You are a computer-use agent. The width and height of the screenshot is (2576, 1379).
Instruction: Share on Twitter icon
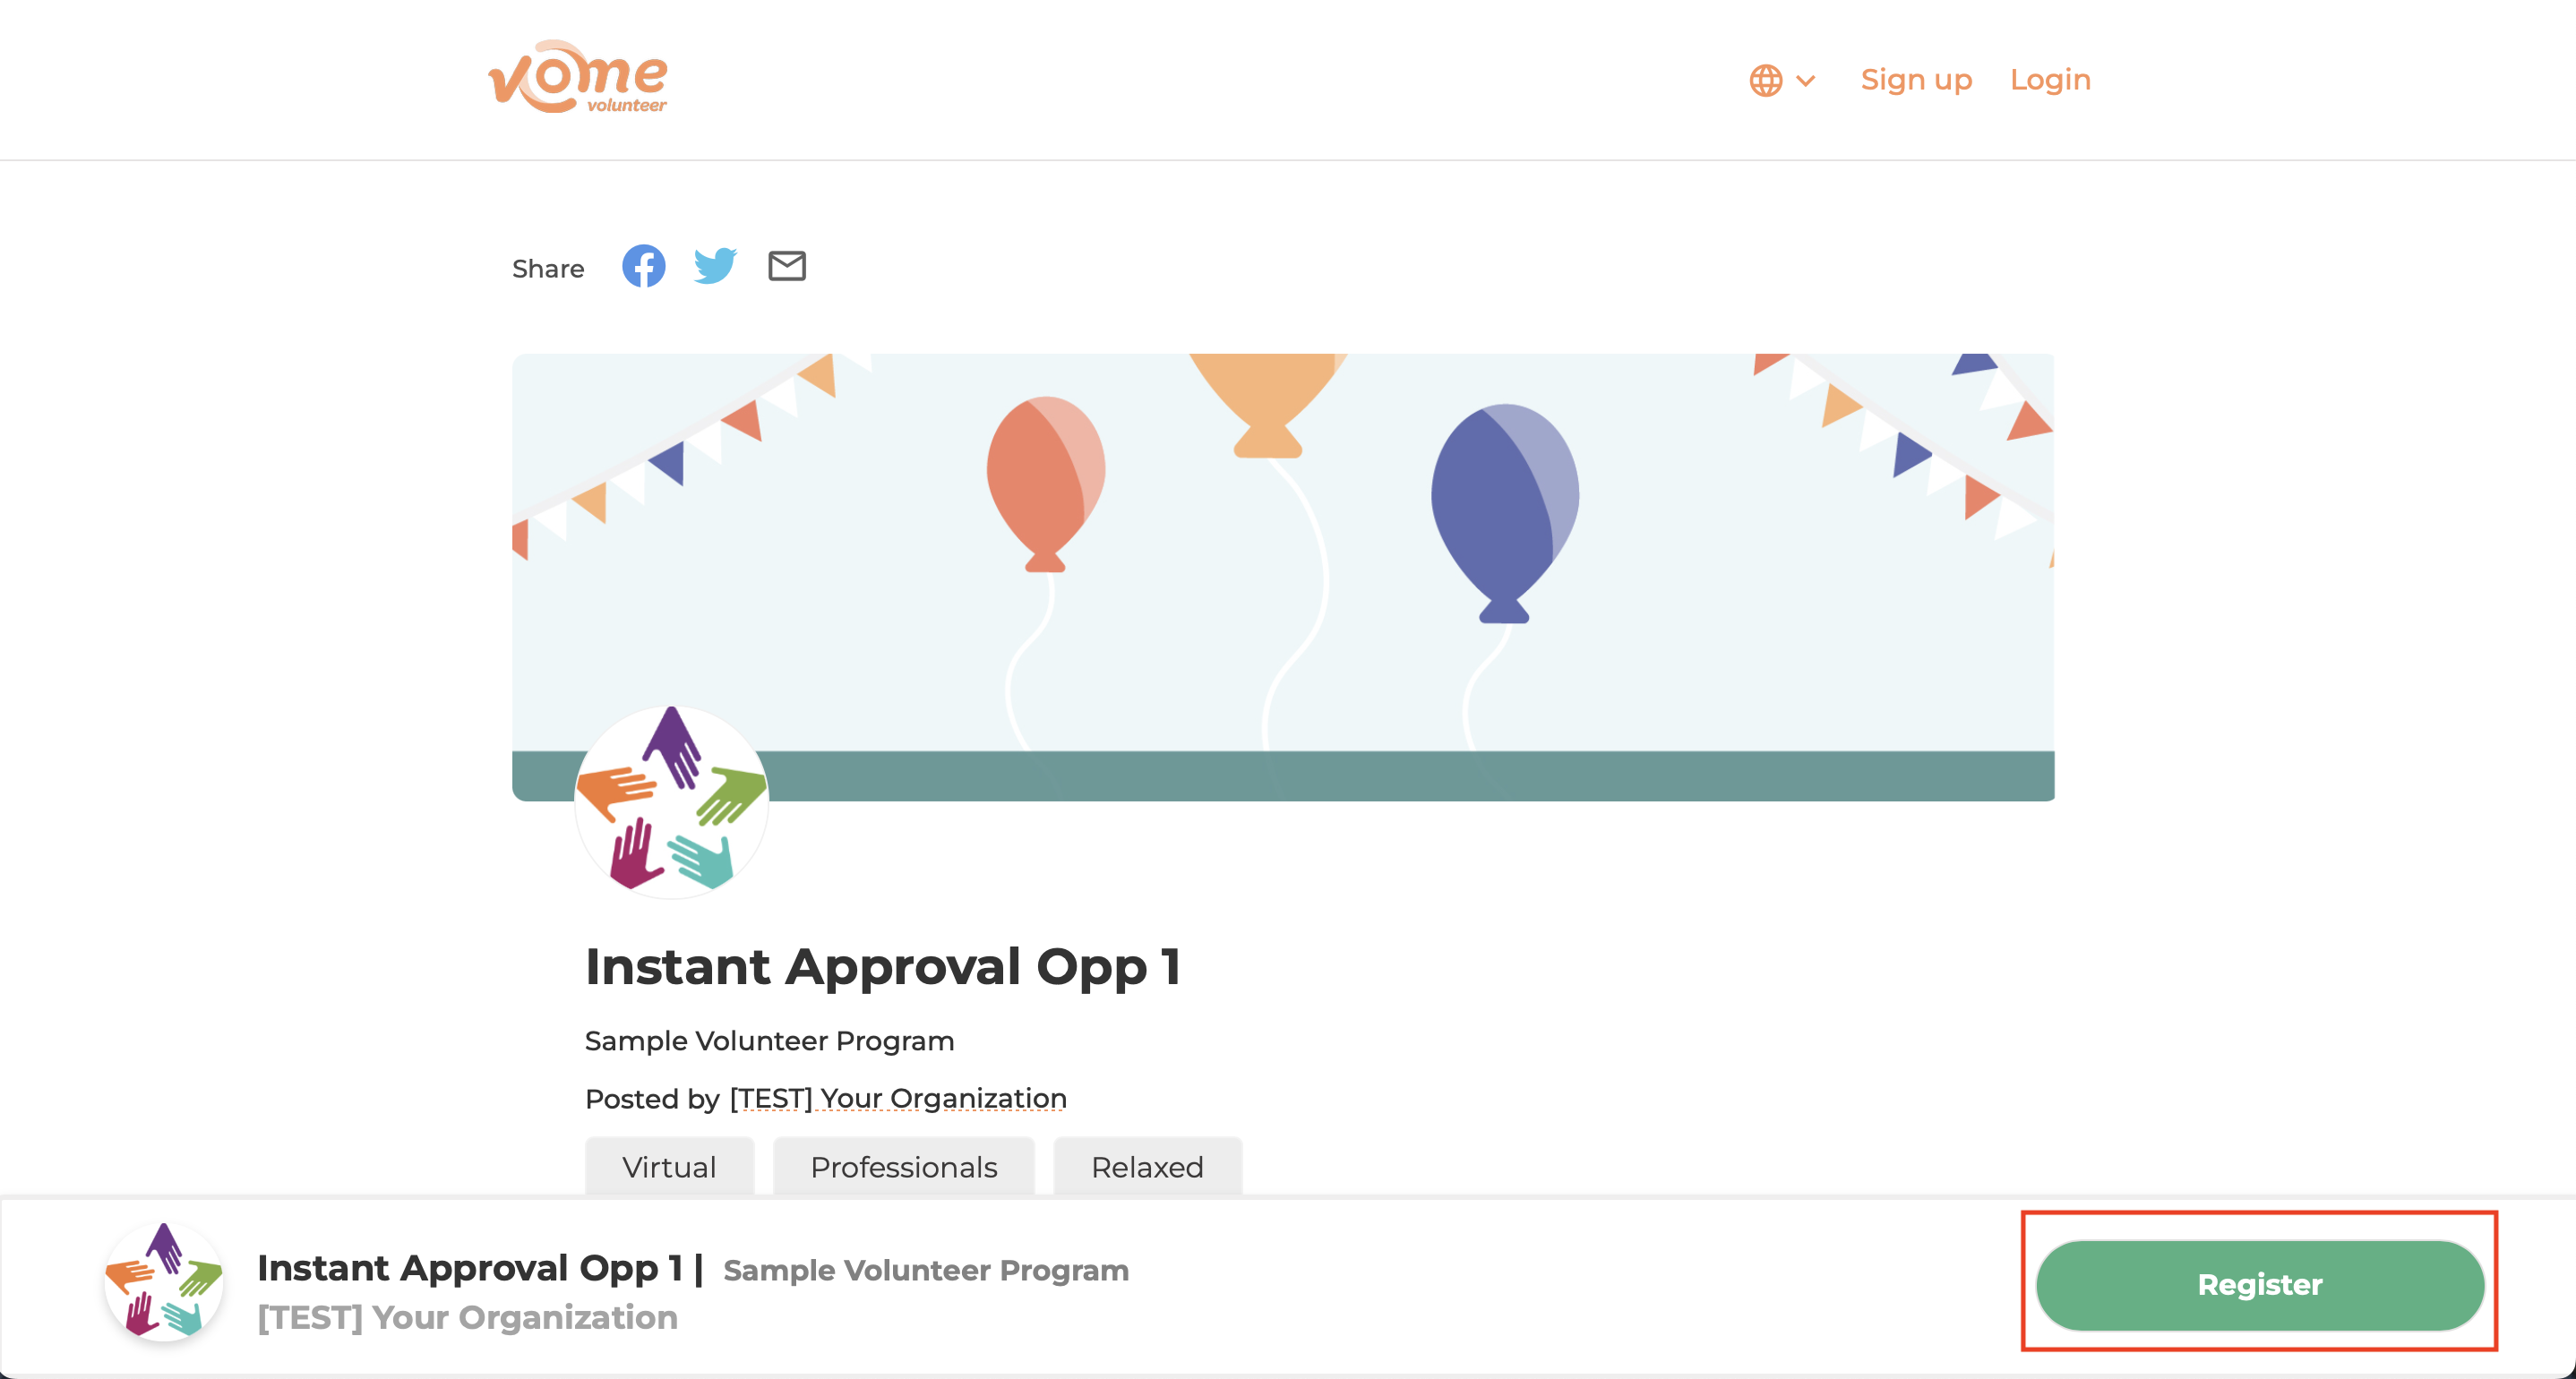(715, 266)
